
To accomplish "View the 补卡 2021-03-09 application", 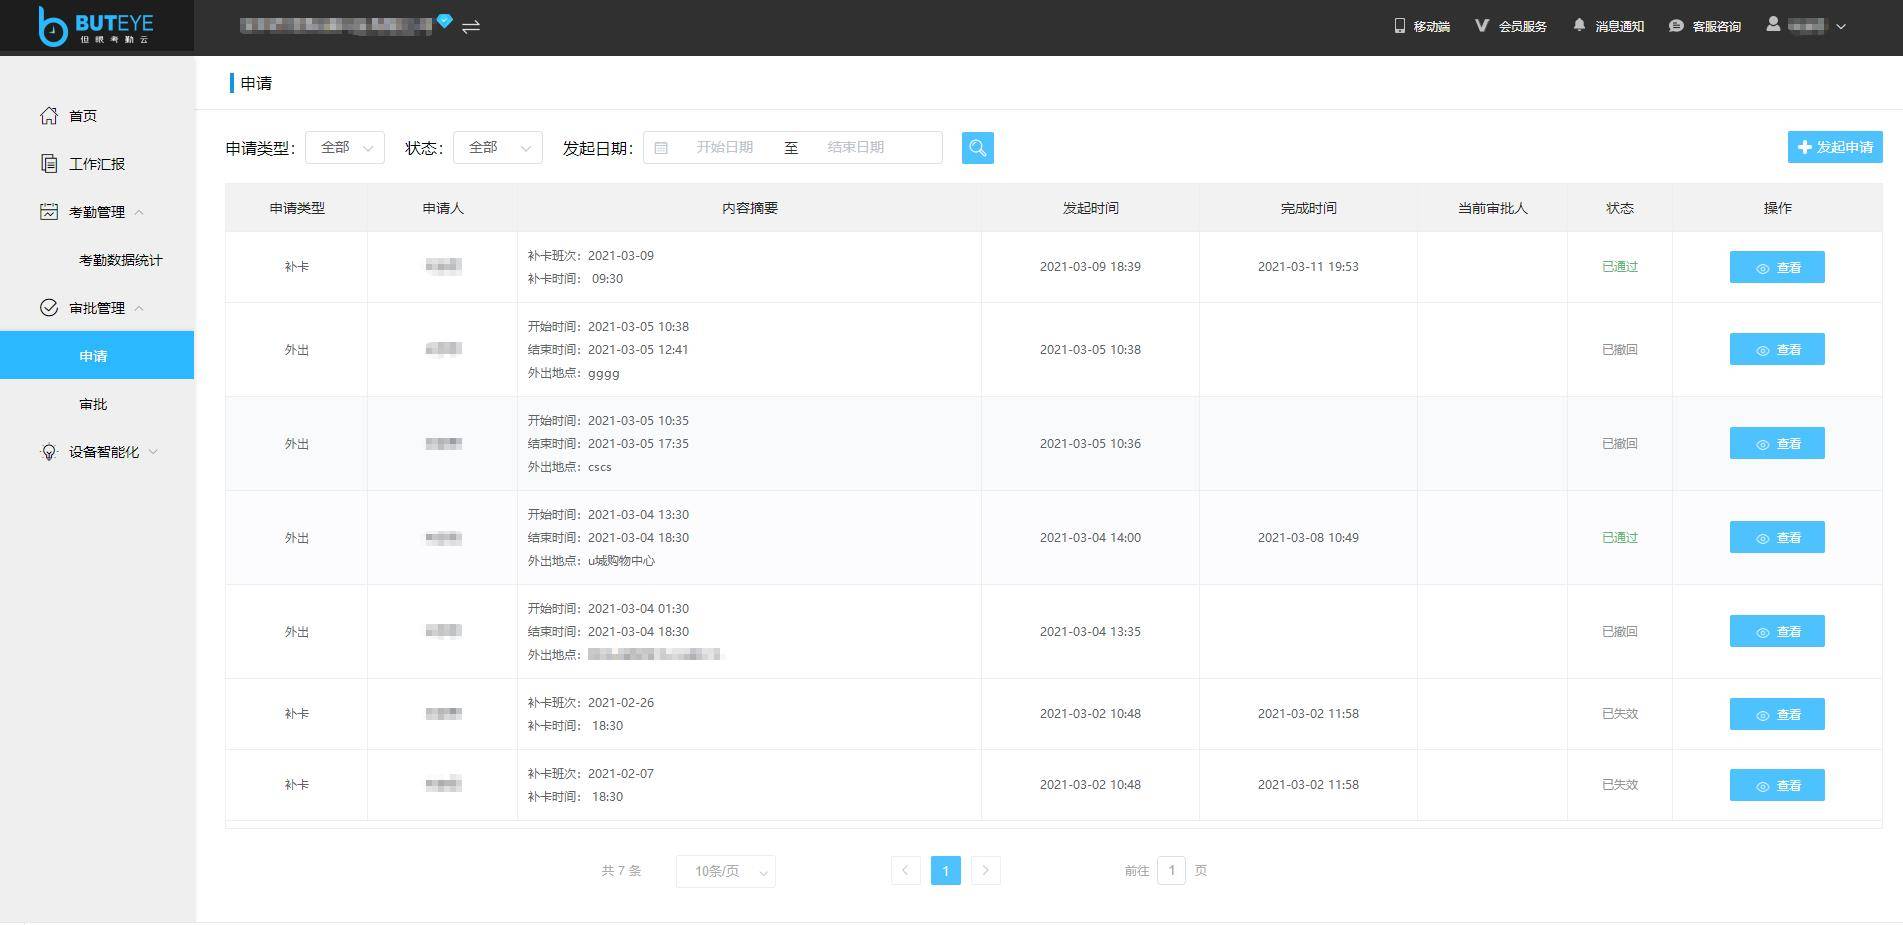I will click(1777, 267).
